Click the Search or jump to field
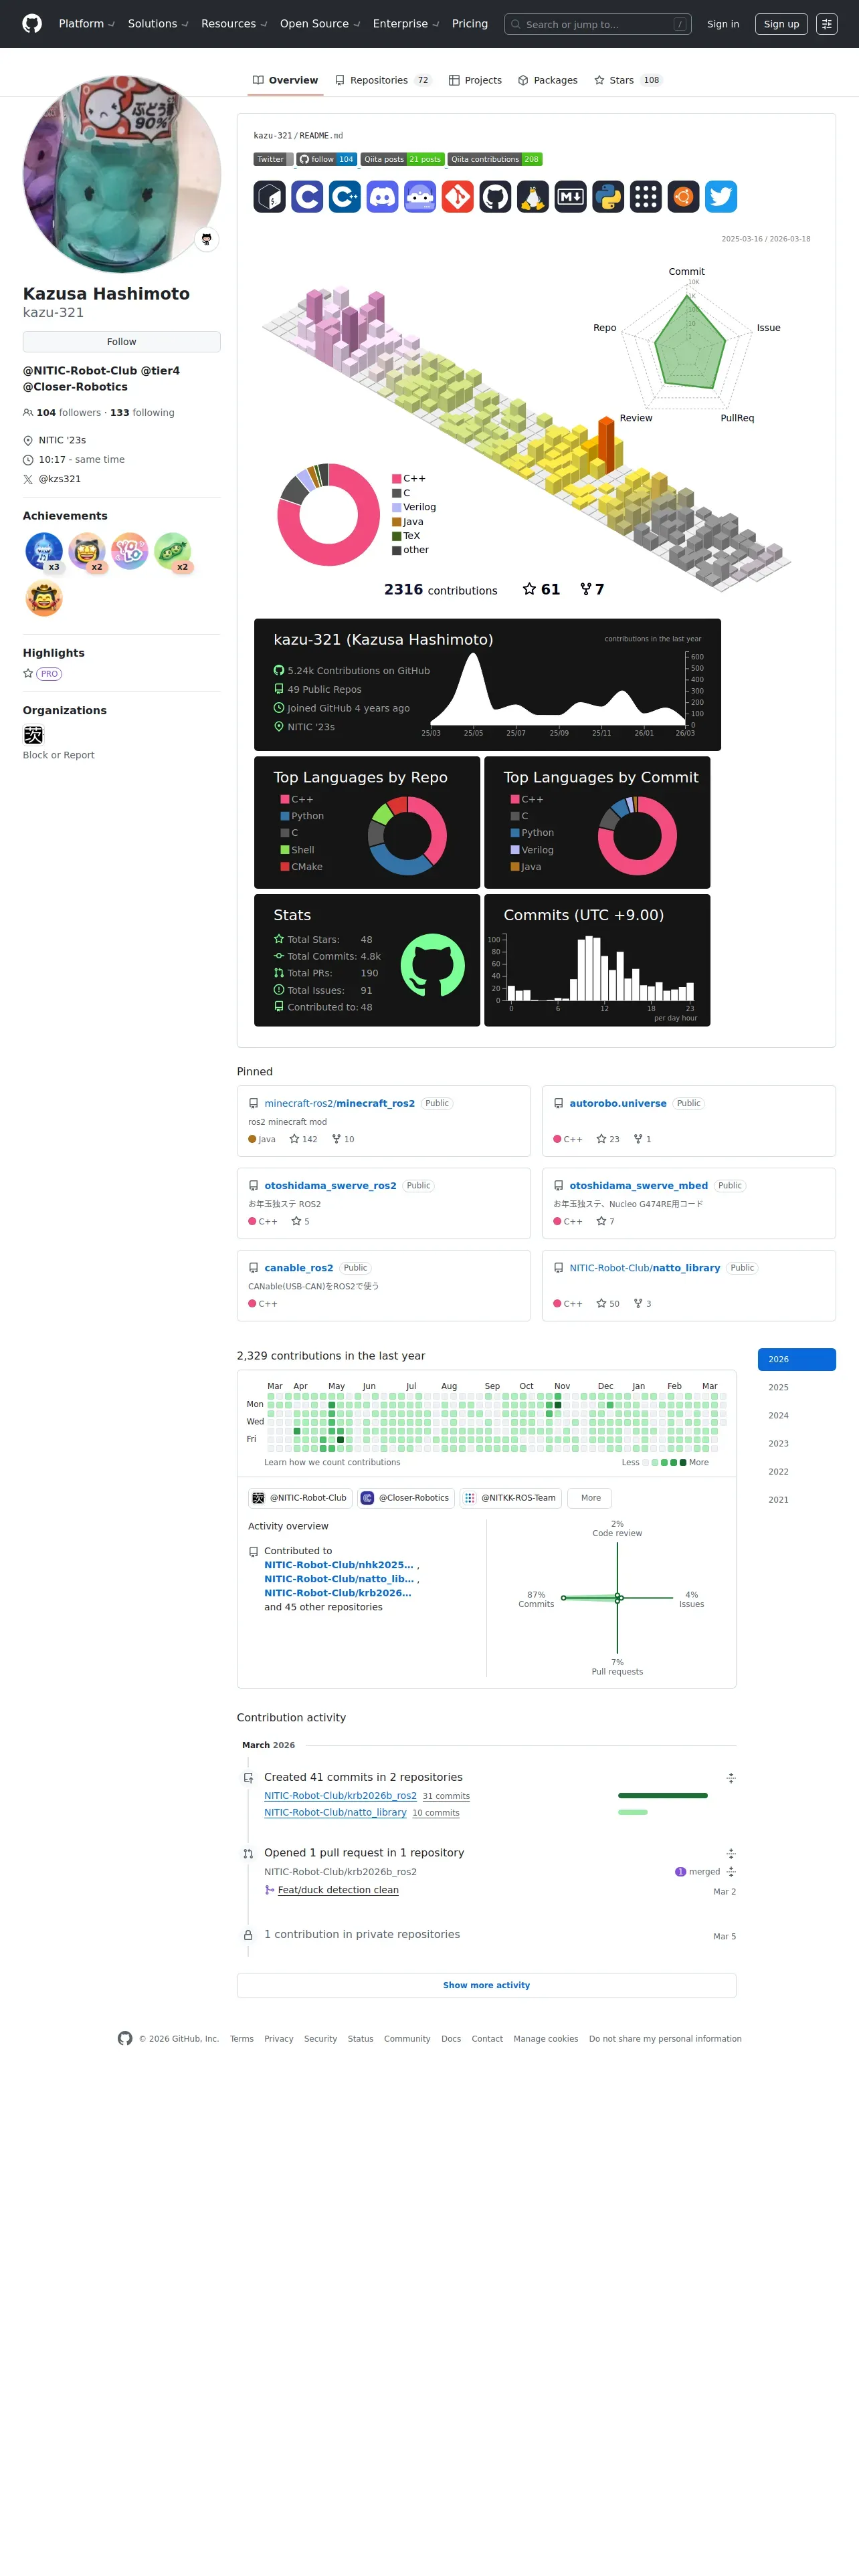 598,24
